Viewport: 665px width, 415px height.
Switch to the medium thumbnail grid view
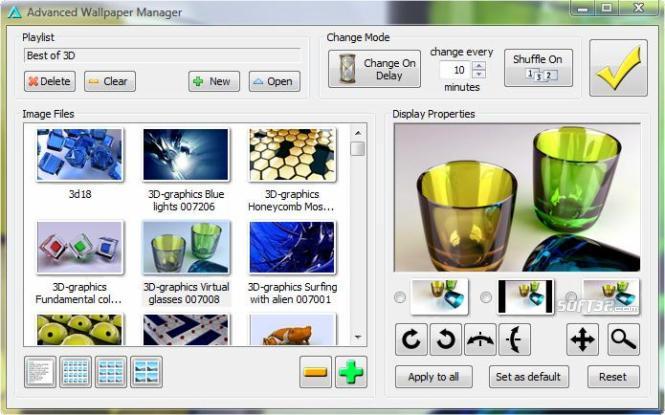pos(111,372)
